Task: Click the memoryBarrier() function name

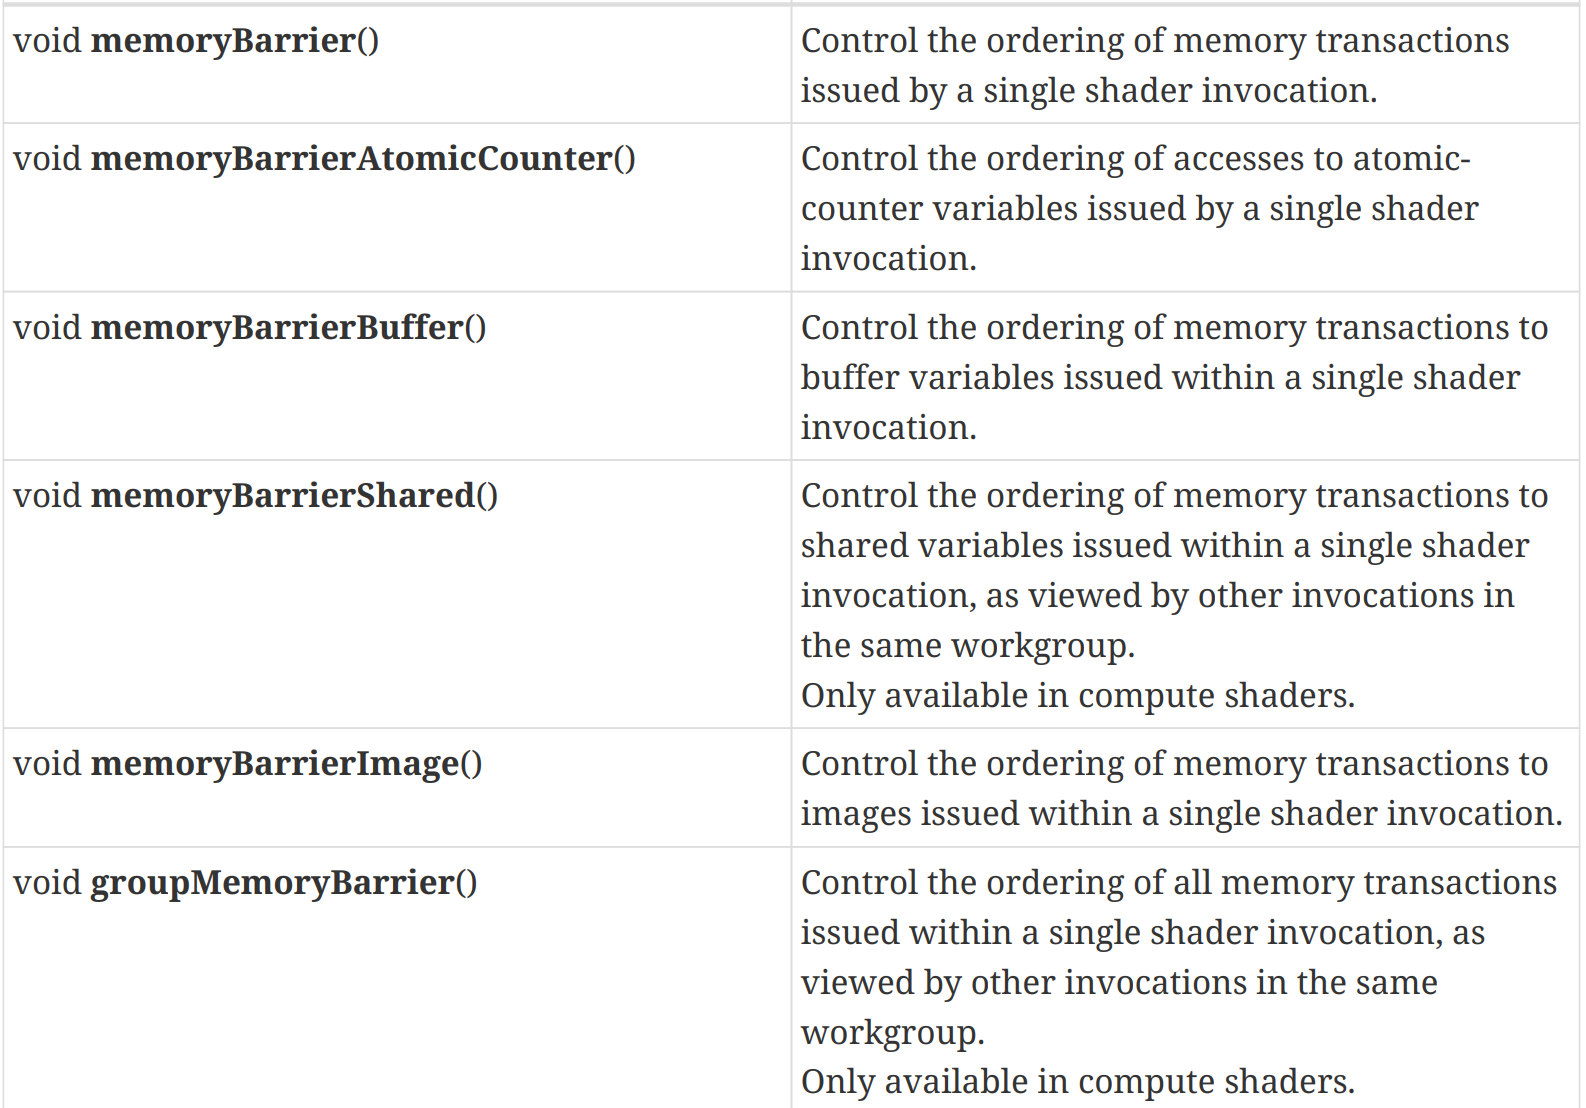Action: [x=234, y=41]
